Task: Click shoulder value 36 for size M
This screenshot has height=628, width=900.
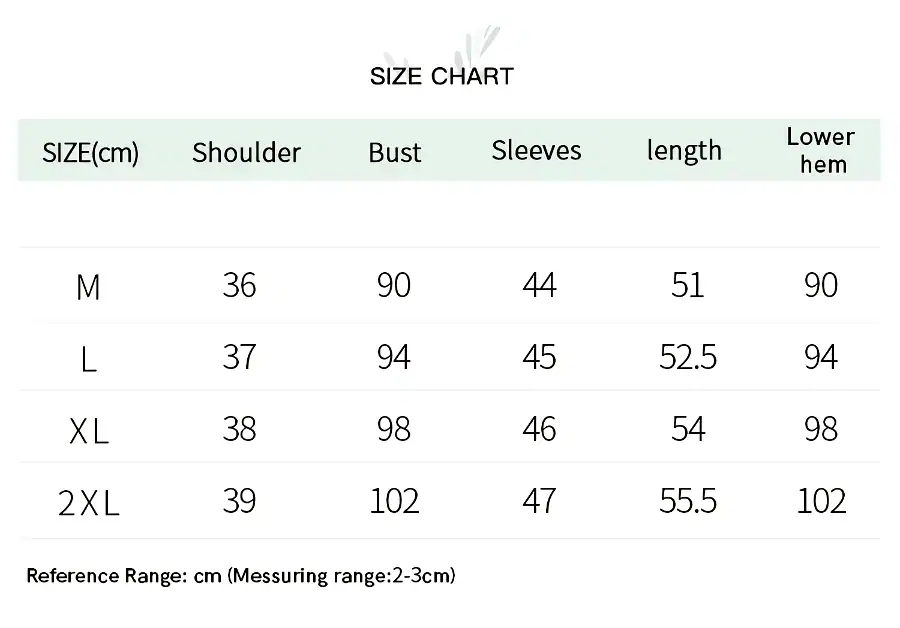Action: tap(239, 286)
